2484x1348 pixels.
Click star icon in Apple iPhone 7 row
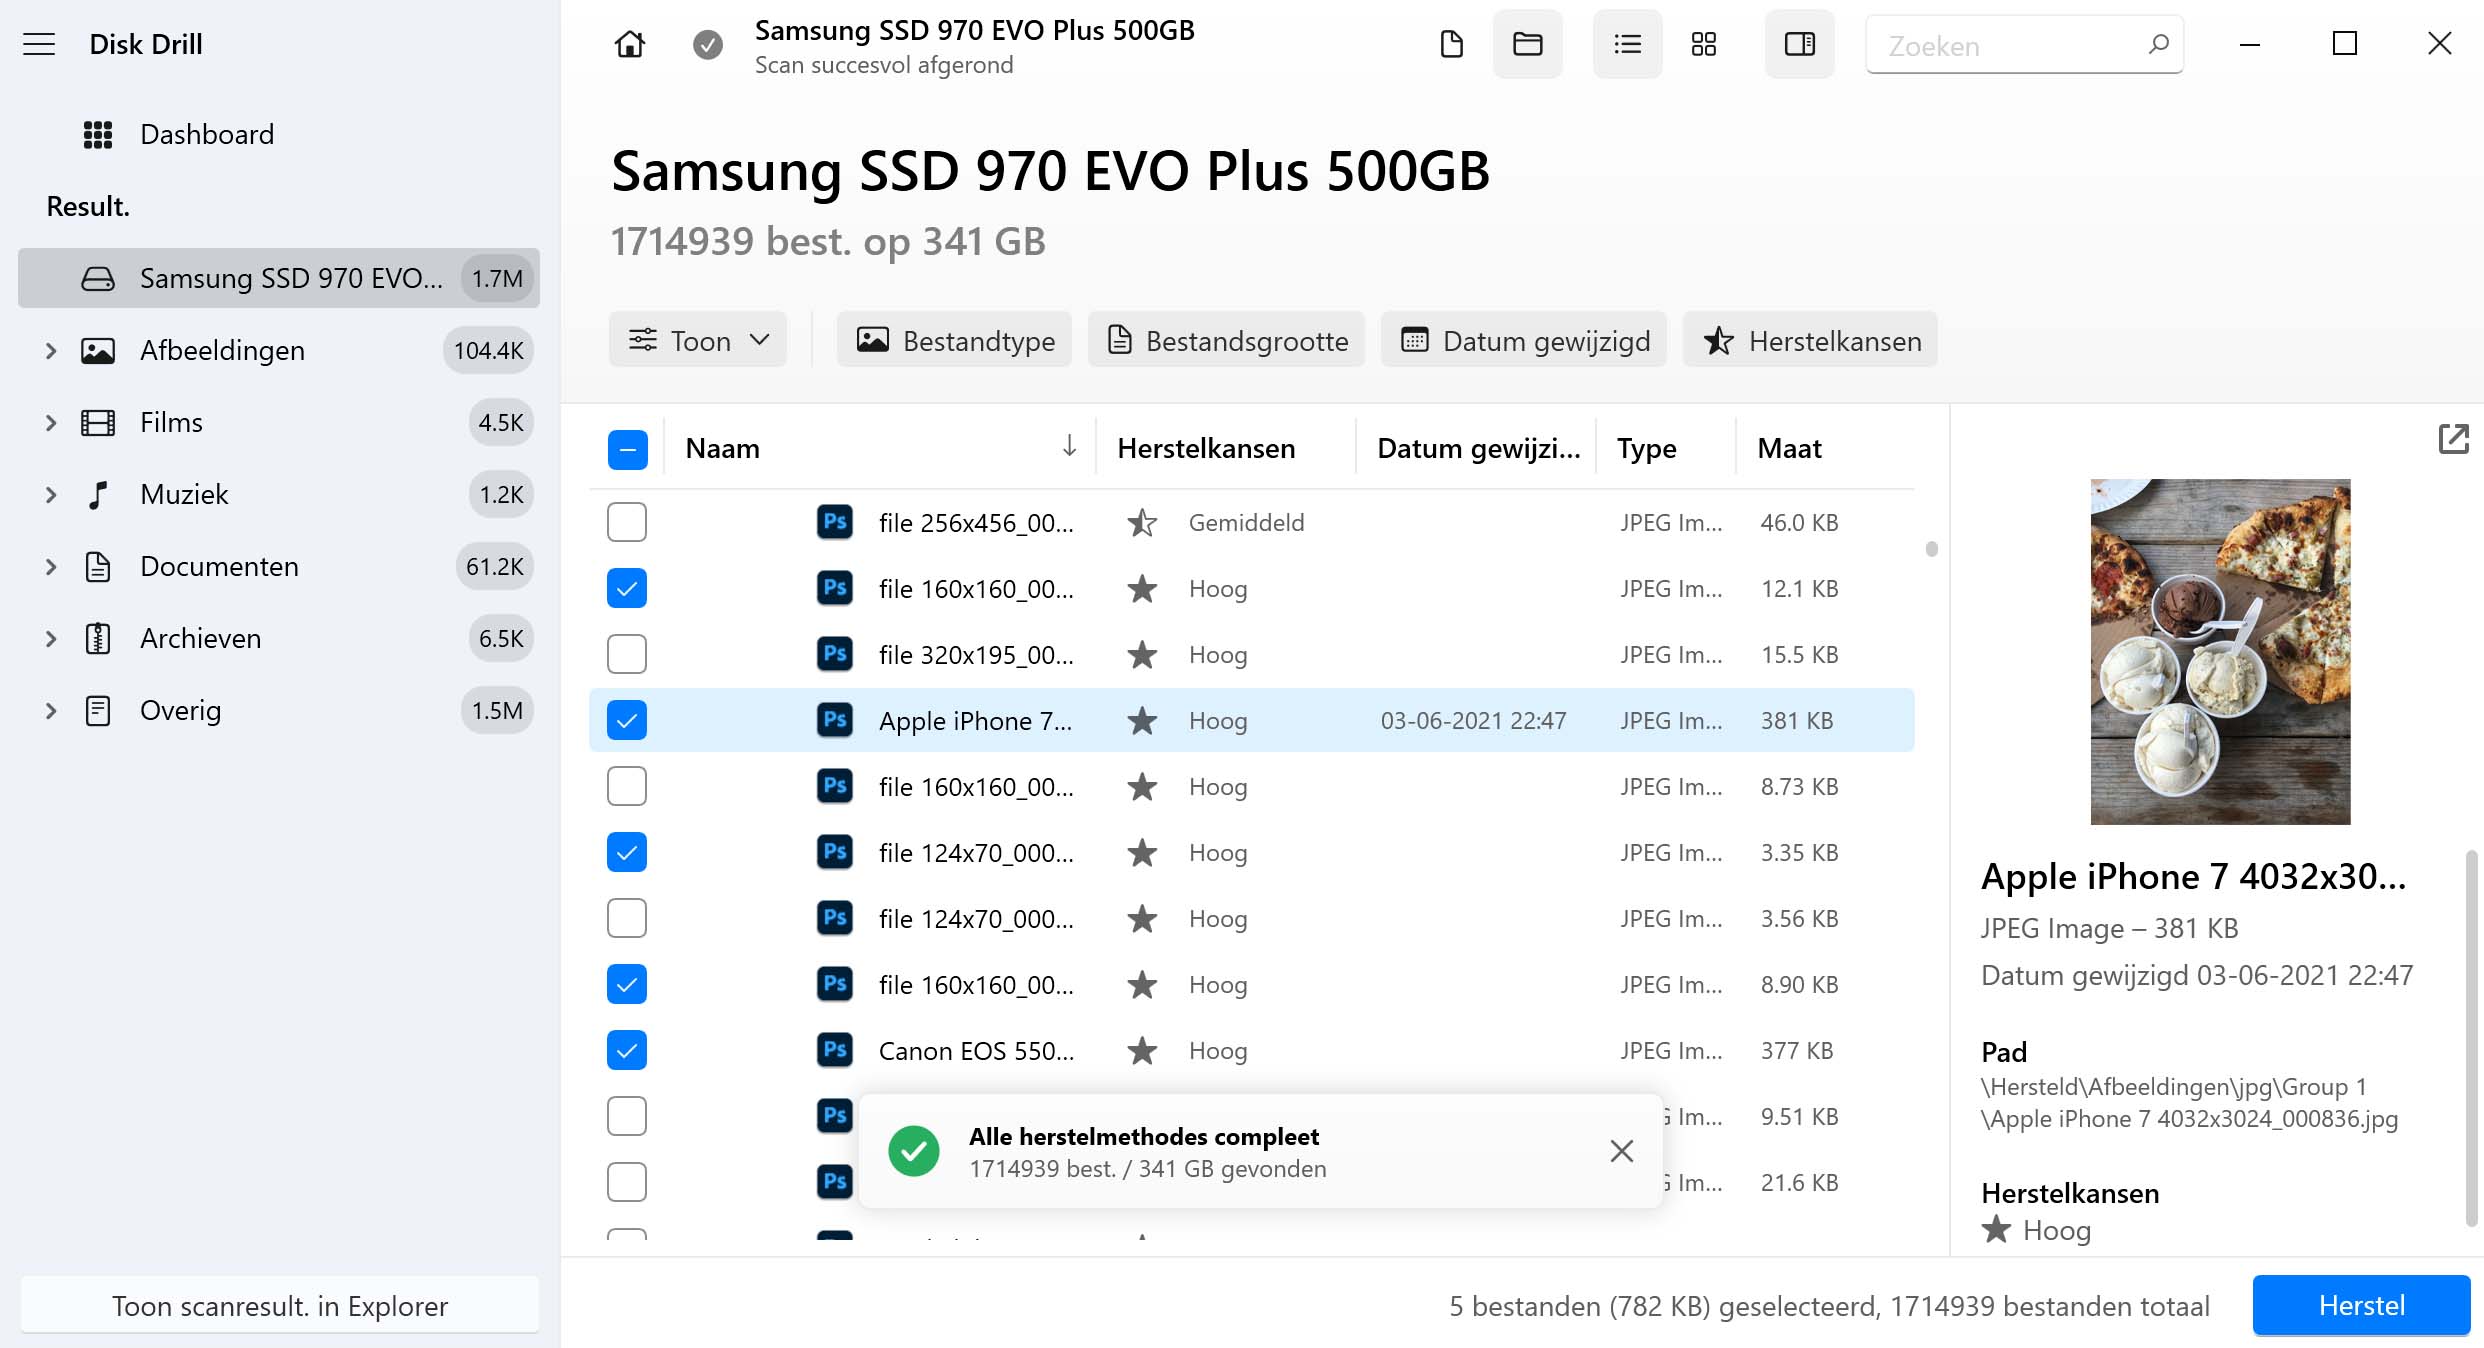1142,721
